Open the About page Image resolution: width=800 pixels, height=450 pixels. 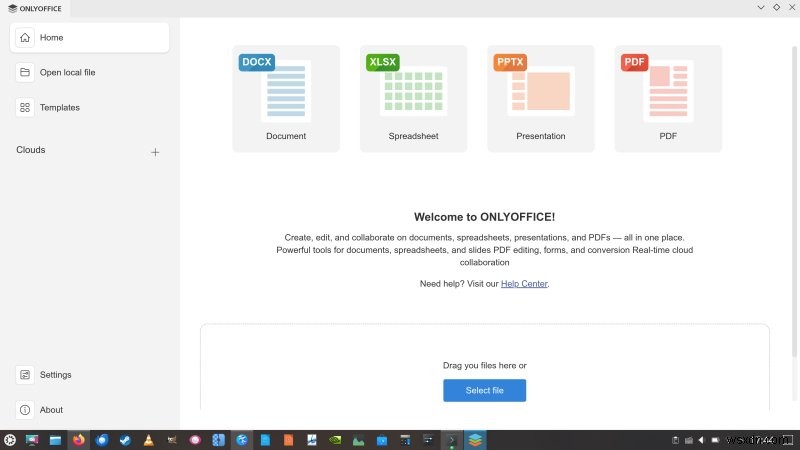tap(89, 410)
